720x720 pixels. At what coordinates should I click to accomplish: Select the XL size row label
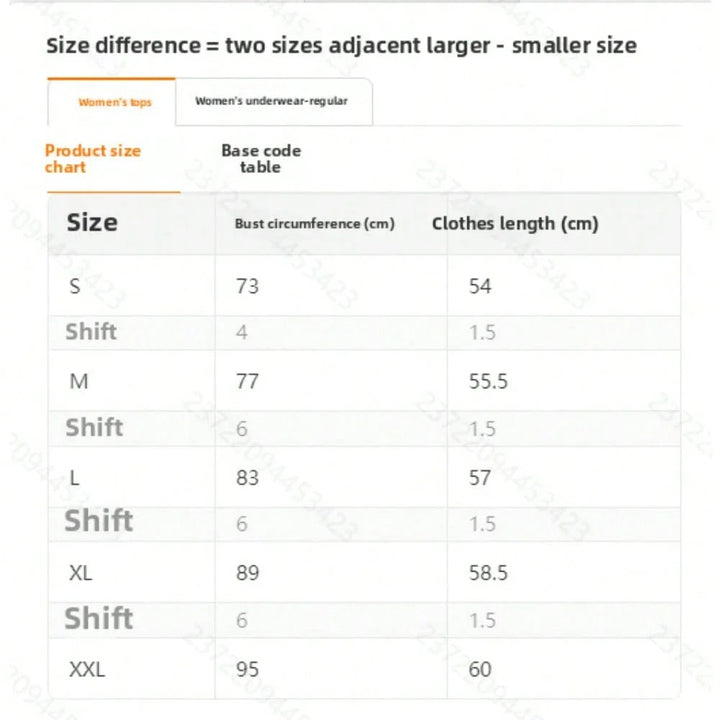[x=81, y=573]
